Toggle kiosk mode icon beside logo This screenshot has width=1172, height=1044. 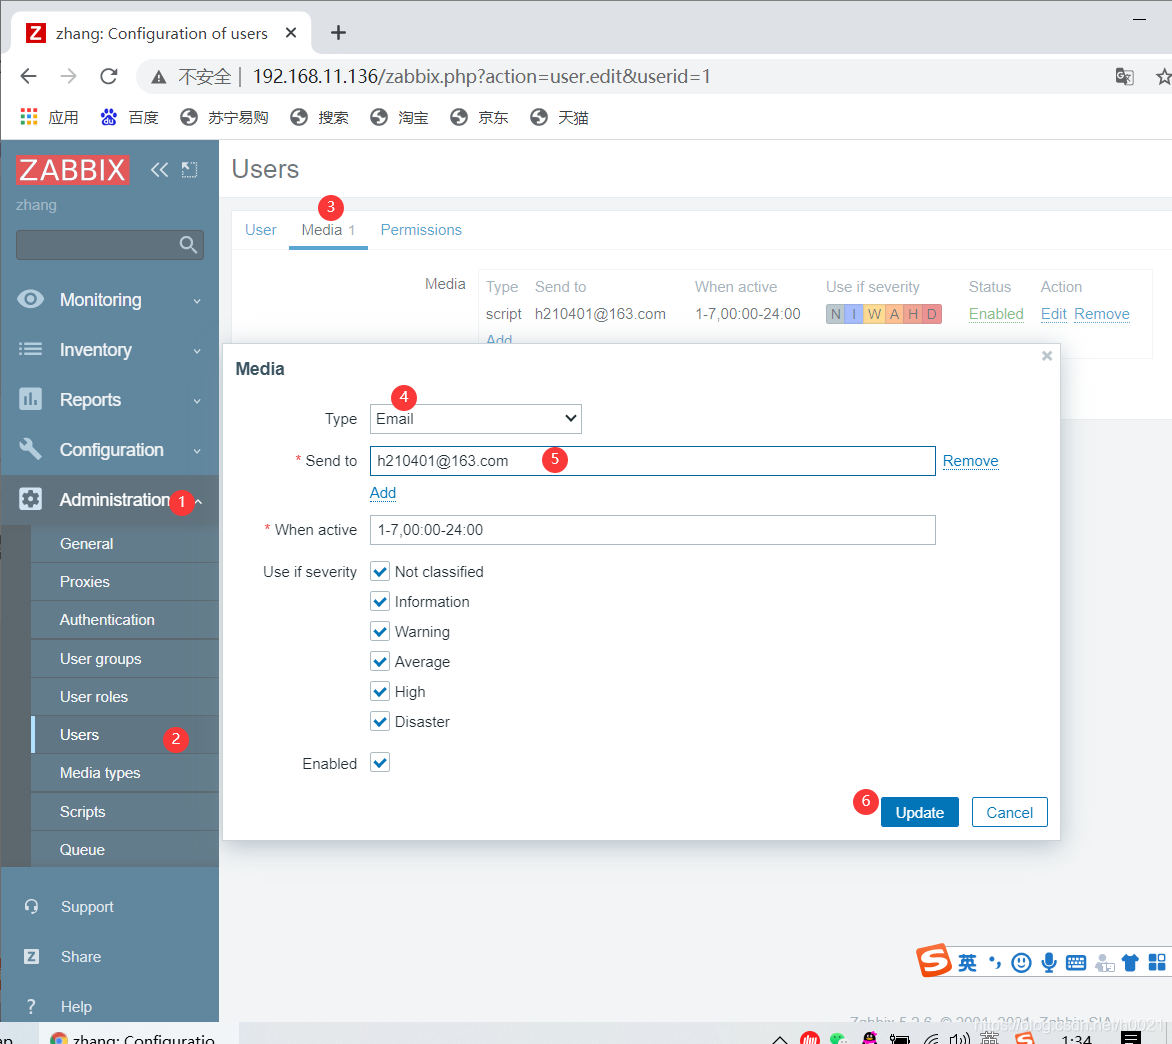pos(190,170)
